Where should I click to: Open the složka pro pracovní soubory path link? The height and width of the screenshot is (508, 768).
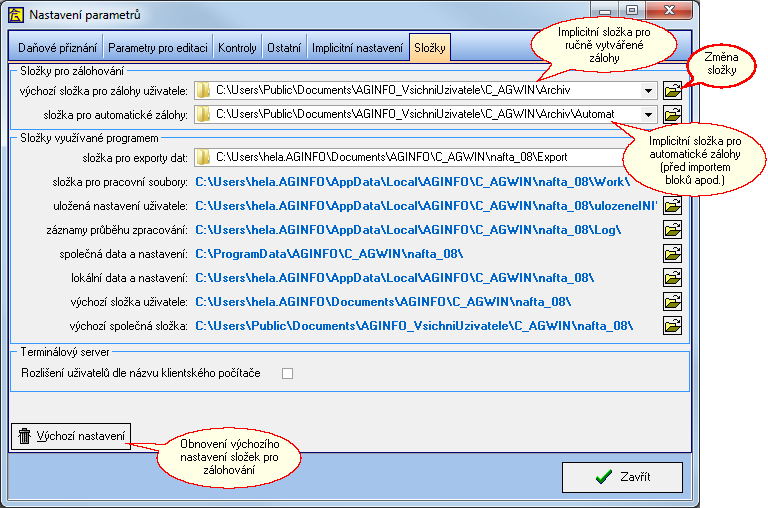click(x=412, y=182)
